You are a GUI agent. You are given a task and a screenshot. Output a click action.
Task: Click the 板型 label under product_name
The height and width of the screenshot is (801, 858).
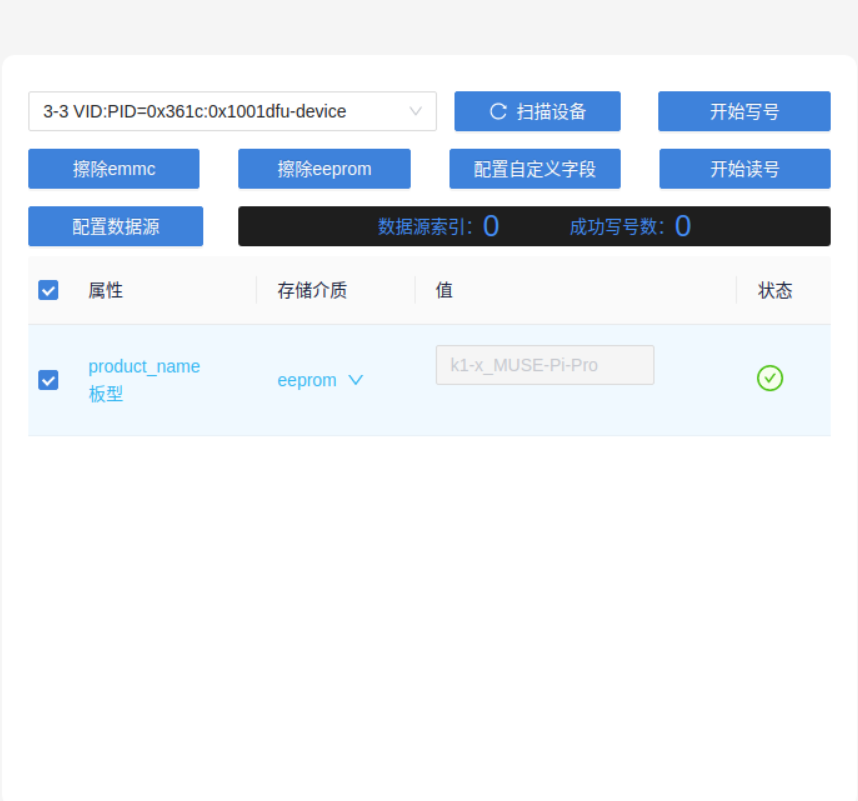106,393
